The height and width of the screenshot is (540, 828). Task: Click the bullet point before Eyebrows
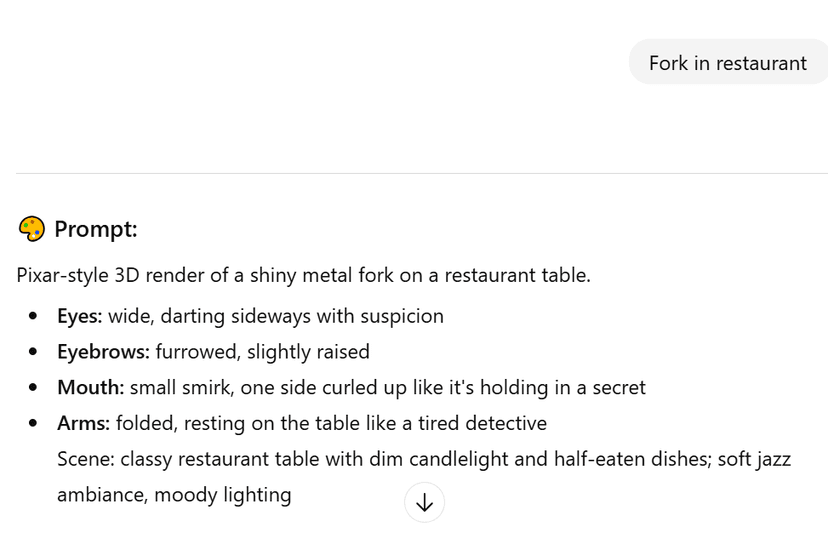pyautogui.click(x=33, y=352)
